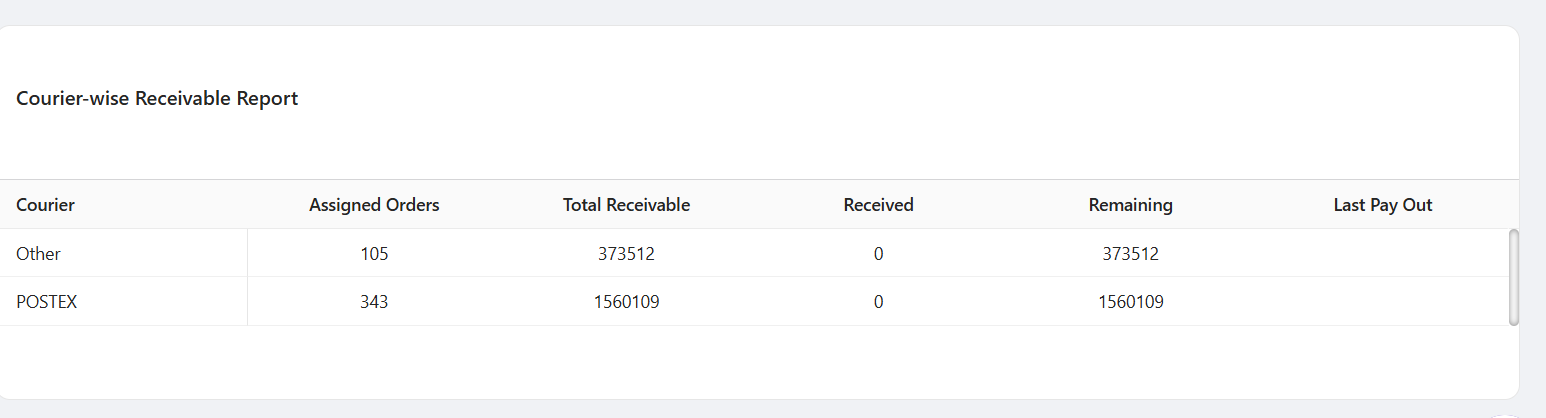Screen dimensions: 1546x418
Task: Click the Assigned Orders column header
Action: tap(374, 205)
